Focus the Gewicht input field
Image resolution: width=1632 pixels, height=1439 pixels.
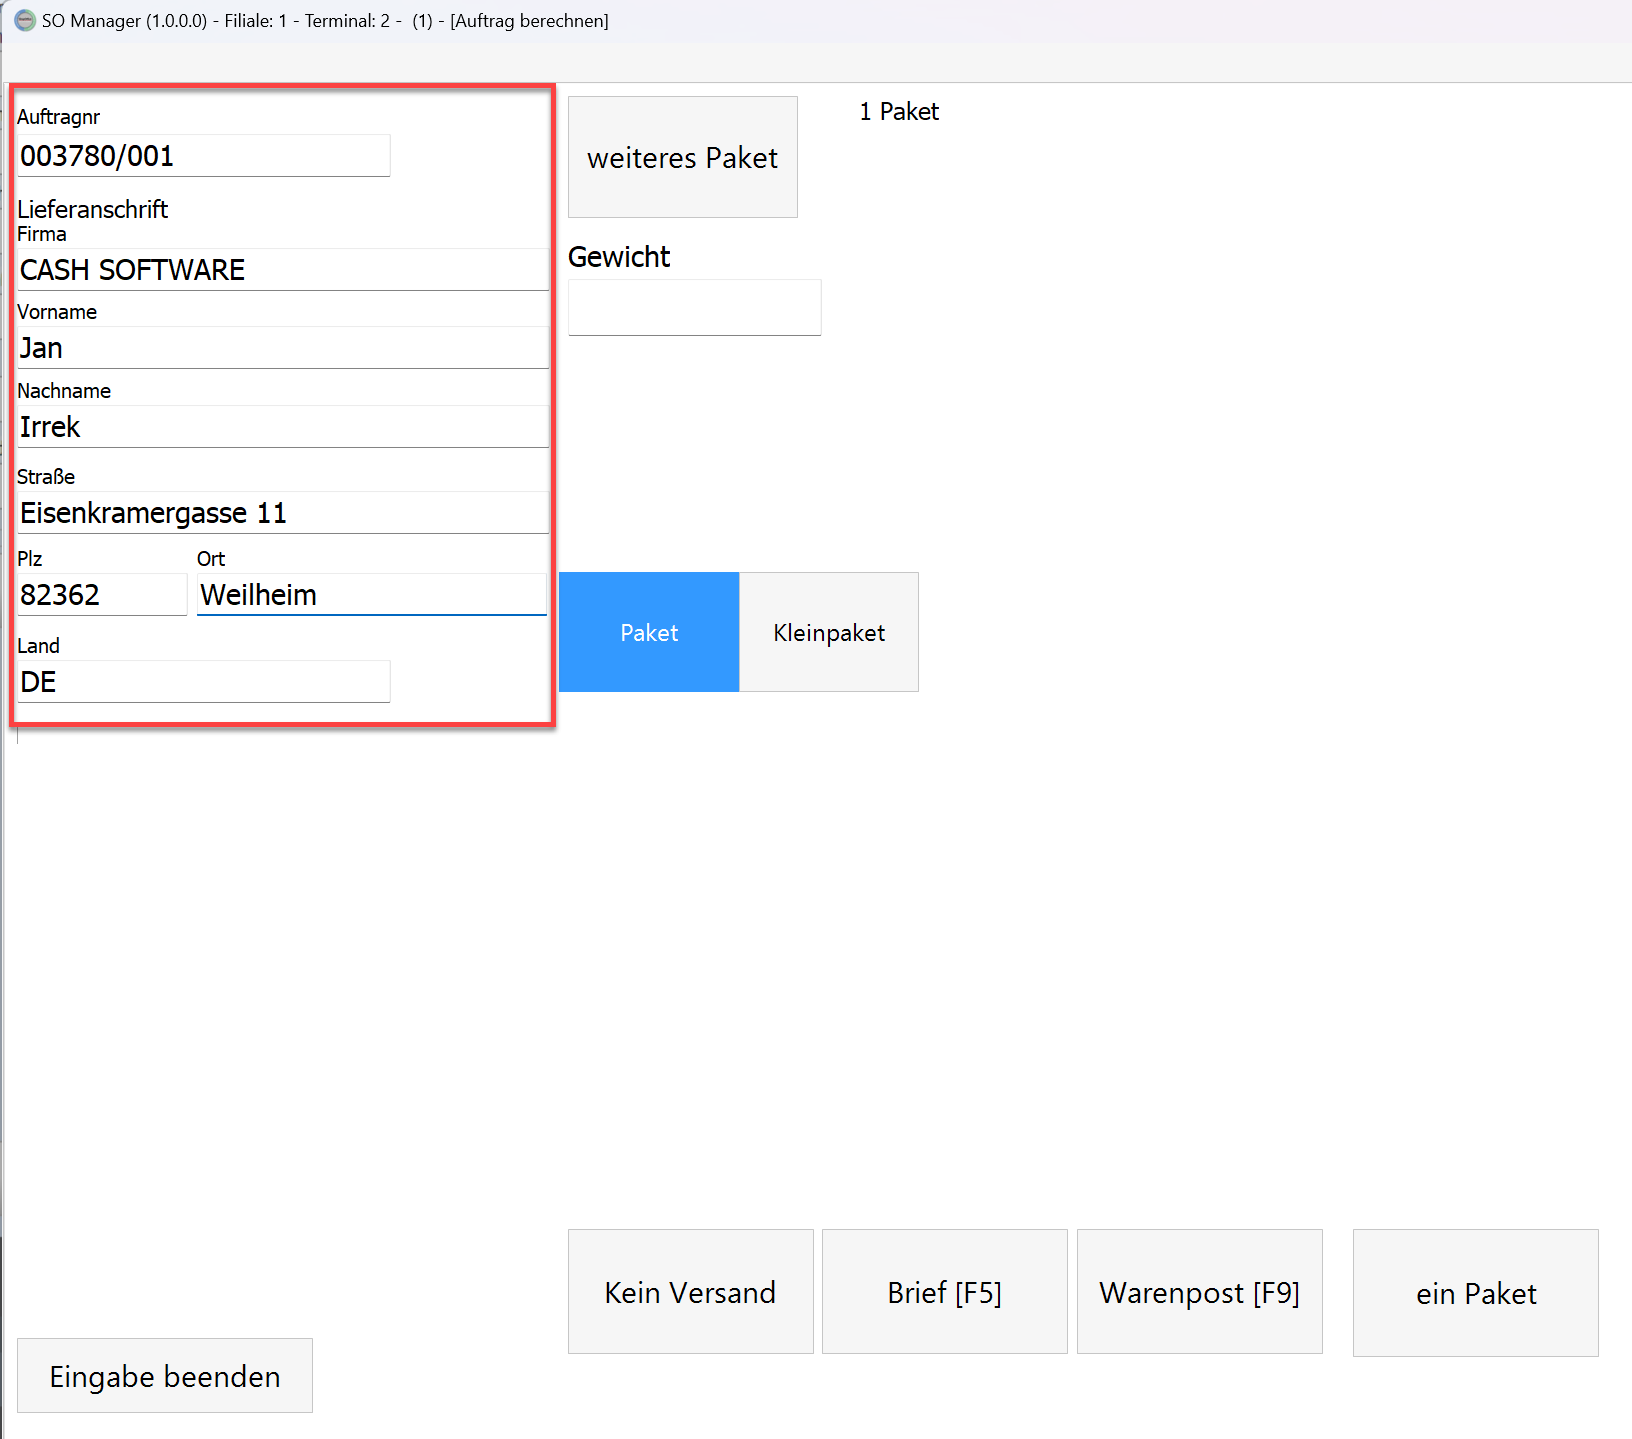tap(694, 308)
